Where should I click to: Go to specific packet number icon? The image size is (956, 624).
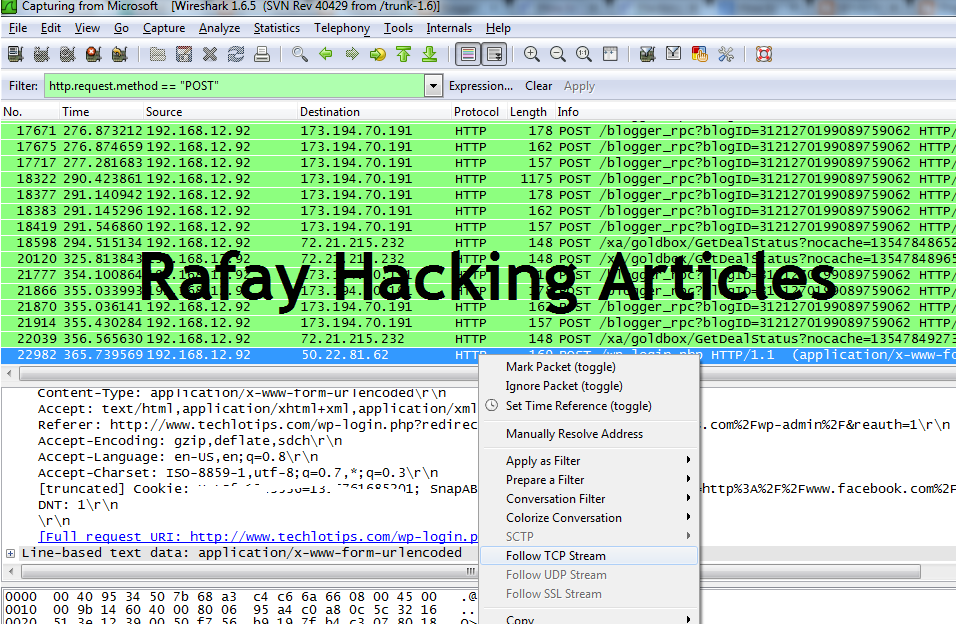coord(378,54)
